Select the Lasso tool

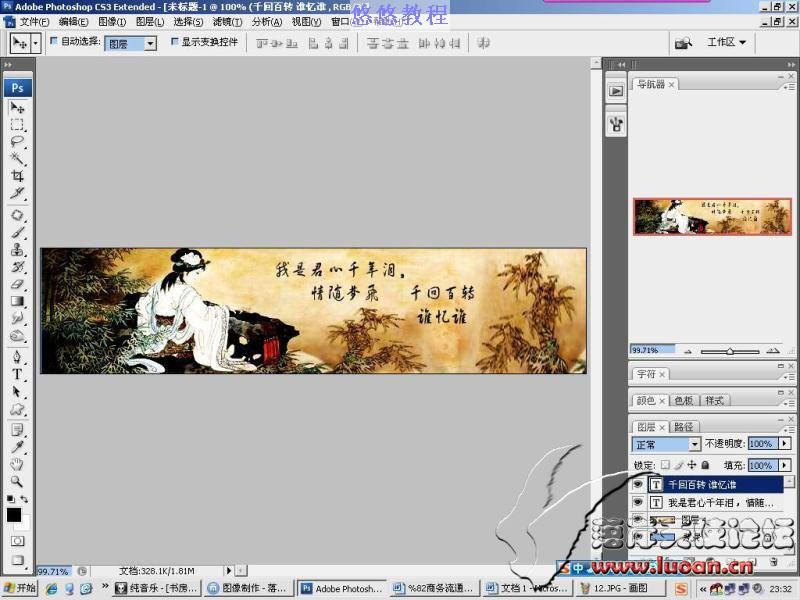pyautogui.click(x=17, y=142)
